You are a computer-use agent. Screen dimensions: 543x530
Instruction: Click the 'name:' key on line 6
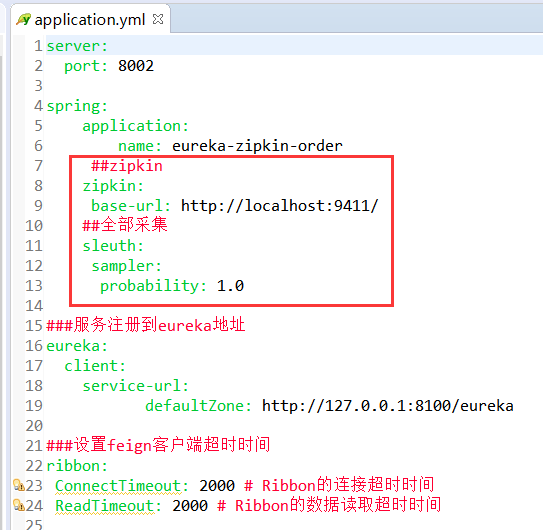[x=140, y=146]
